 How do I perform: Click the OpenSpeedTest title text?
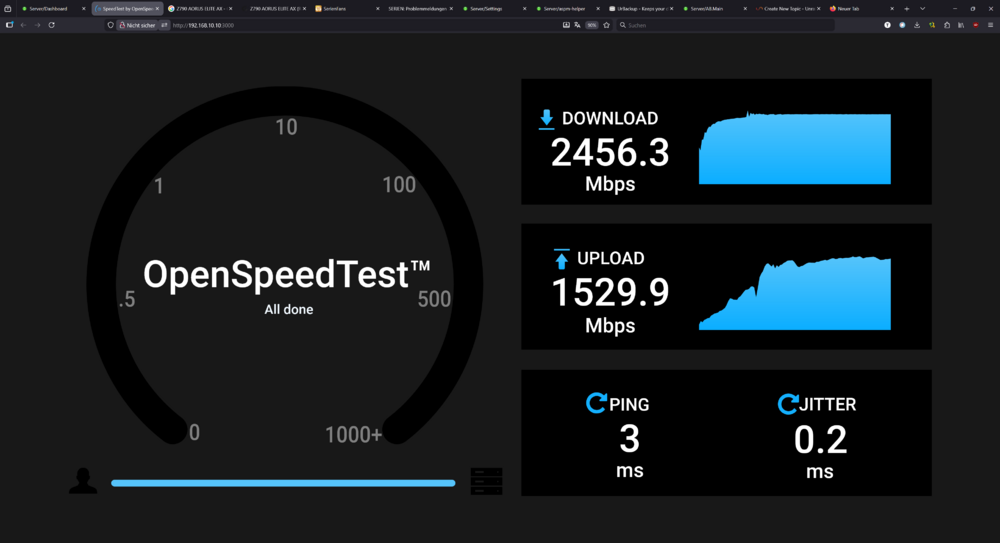click(286, 274)
